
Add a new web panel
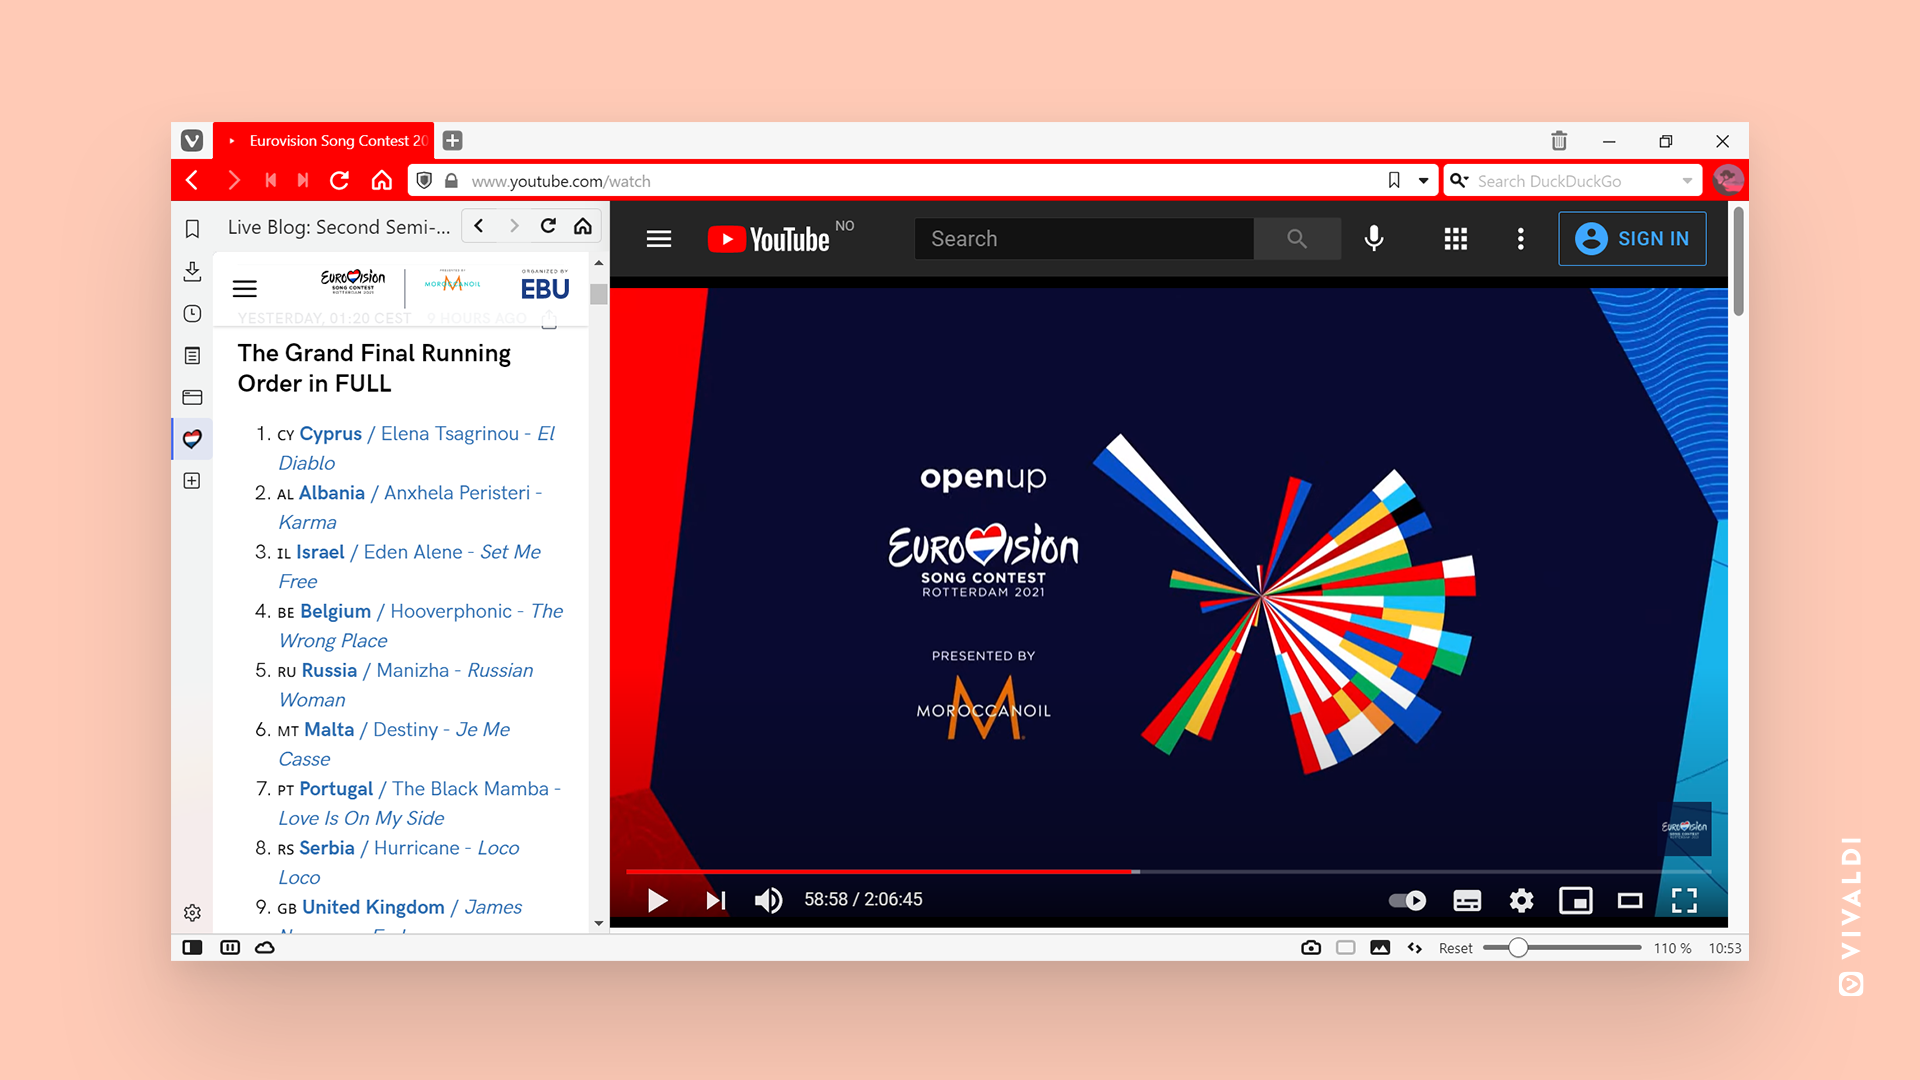192,481
